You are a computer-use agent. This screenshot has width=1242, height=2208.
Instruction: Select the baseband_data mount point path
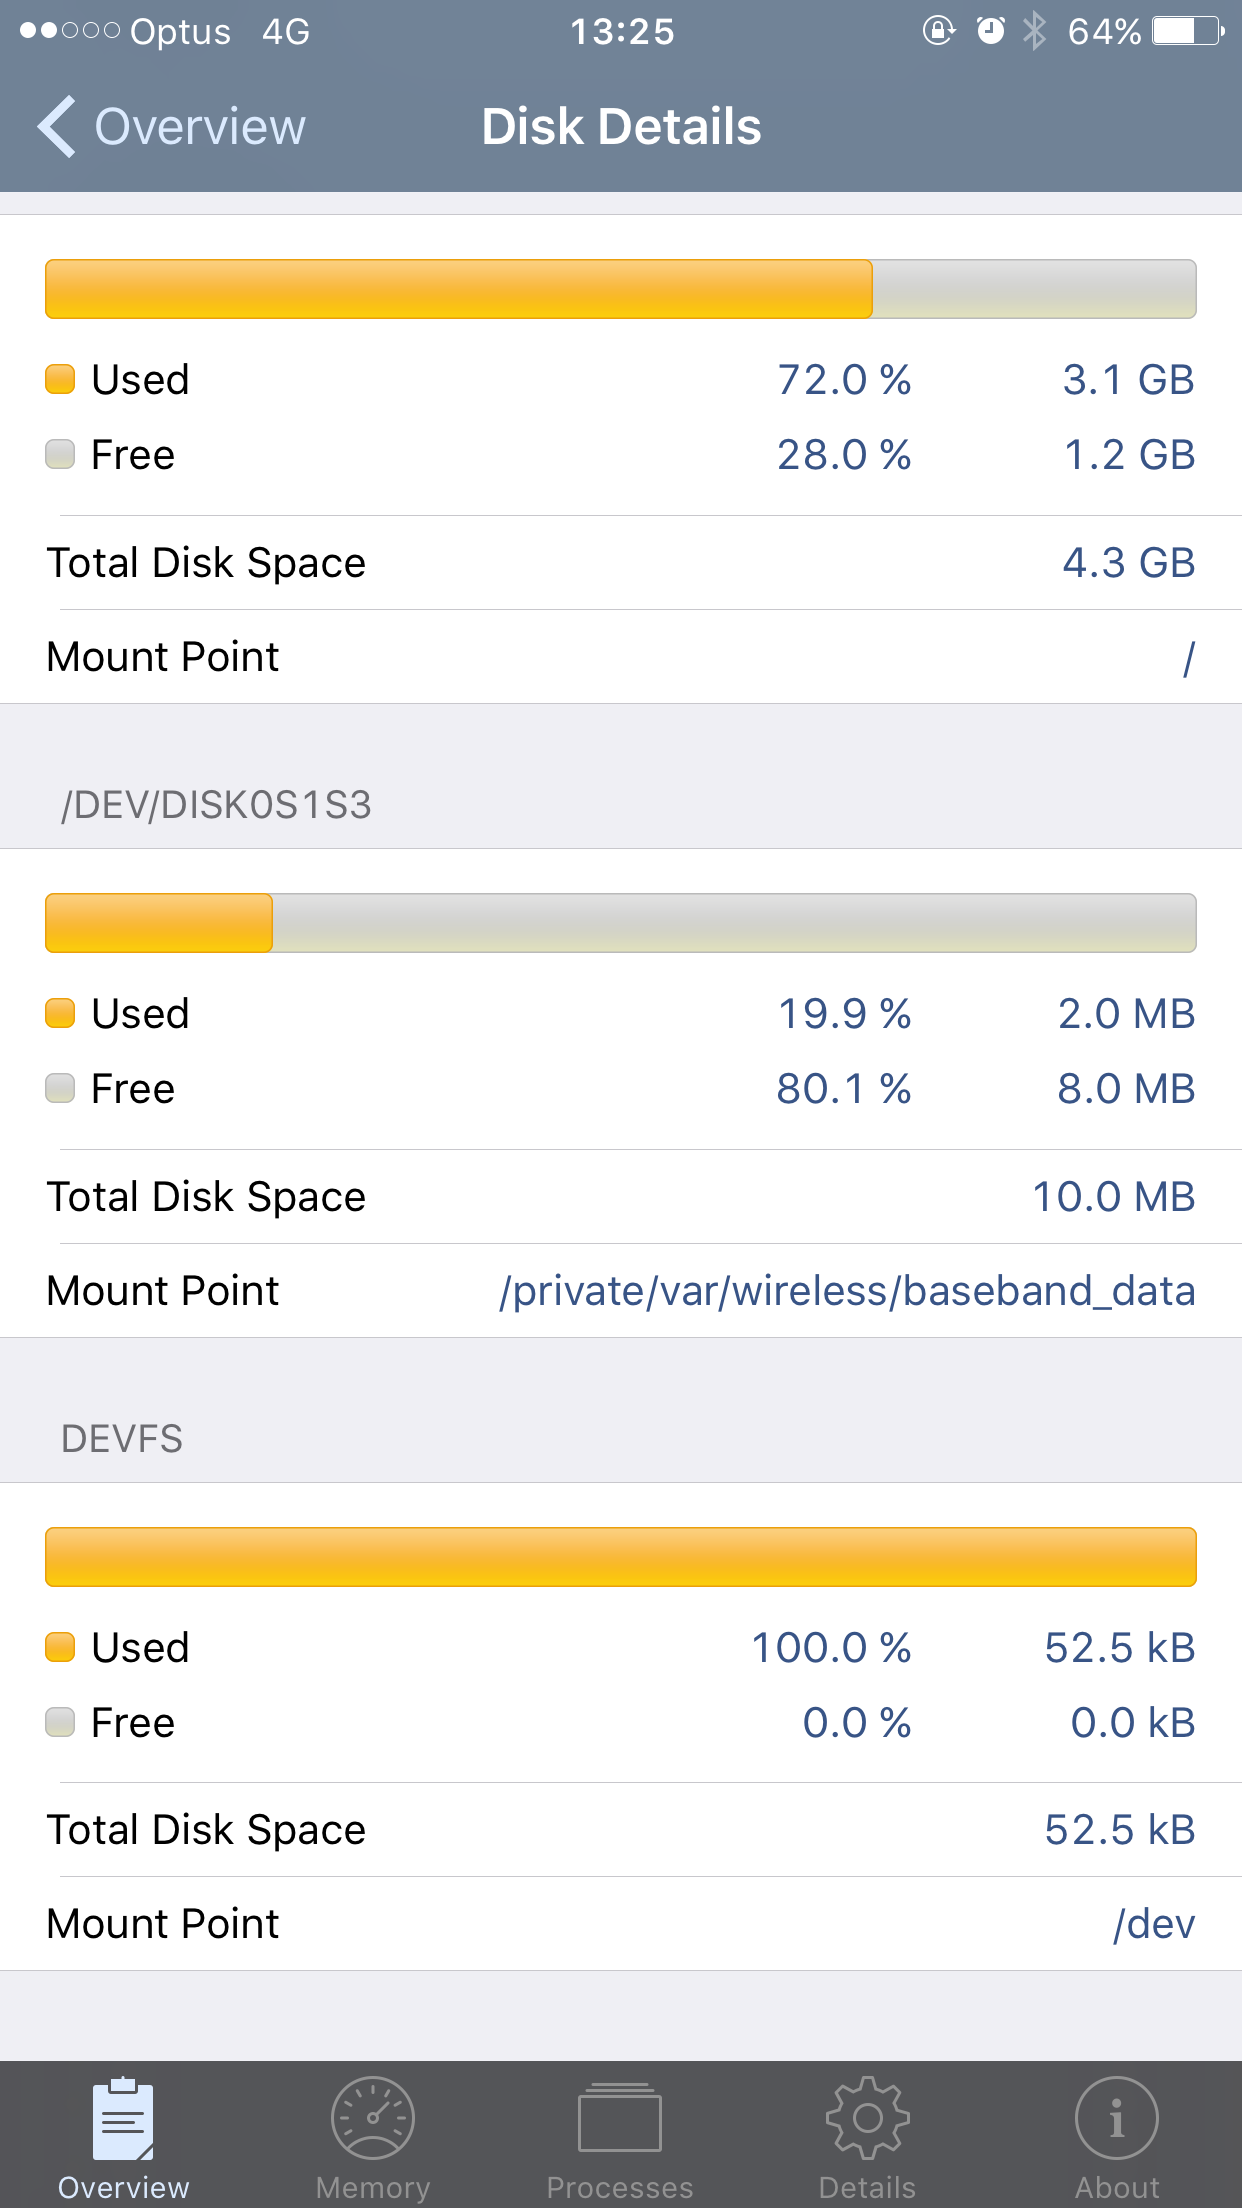(847, 1291)
